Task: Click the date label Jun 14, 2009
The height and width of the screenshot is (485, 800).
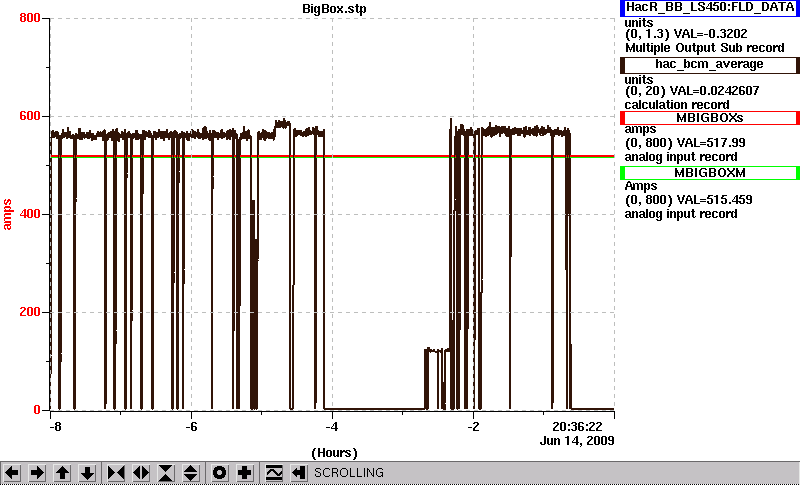Action: [577, 441]
